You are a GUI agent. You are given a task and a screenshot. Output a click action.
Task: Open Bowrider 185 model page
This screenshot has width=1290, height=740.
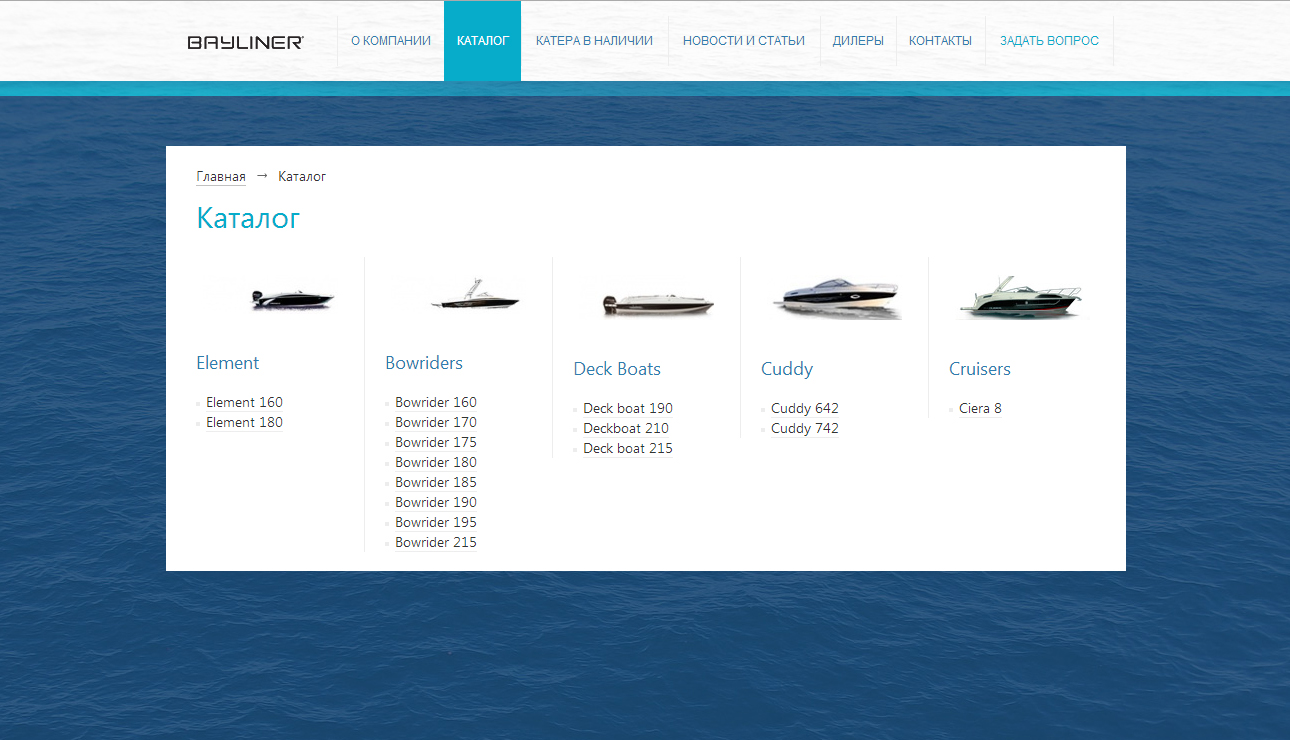(436, 483)
